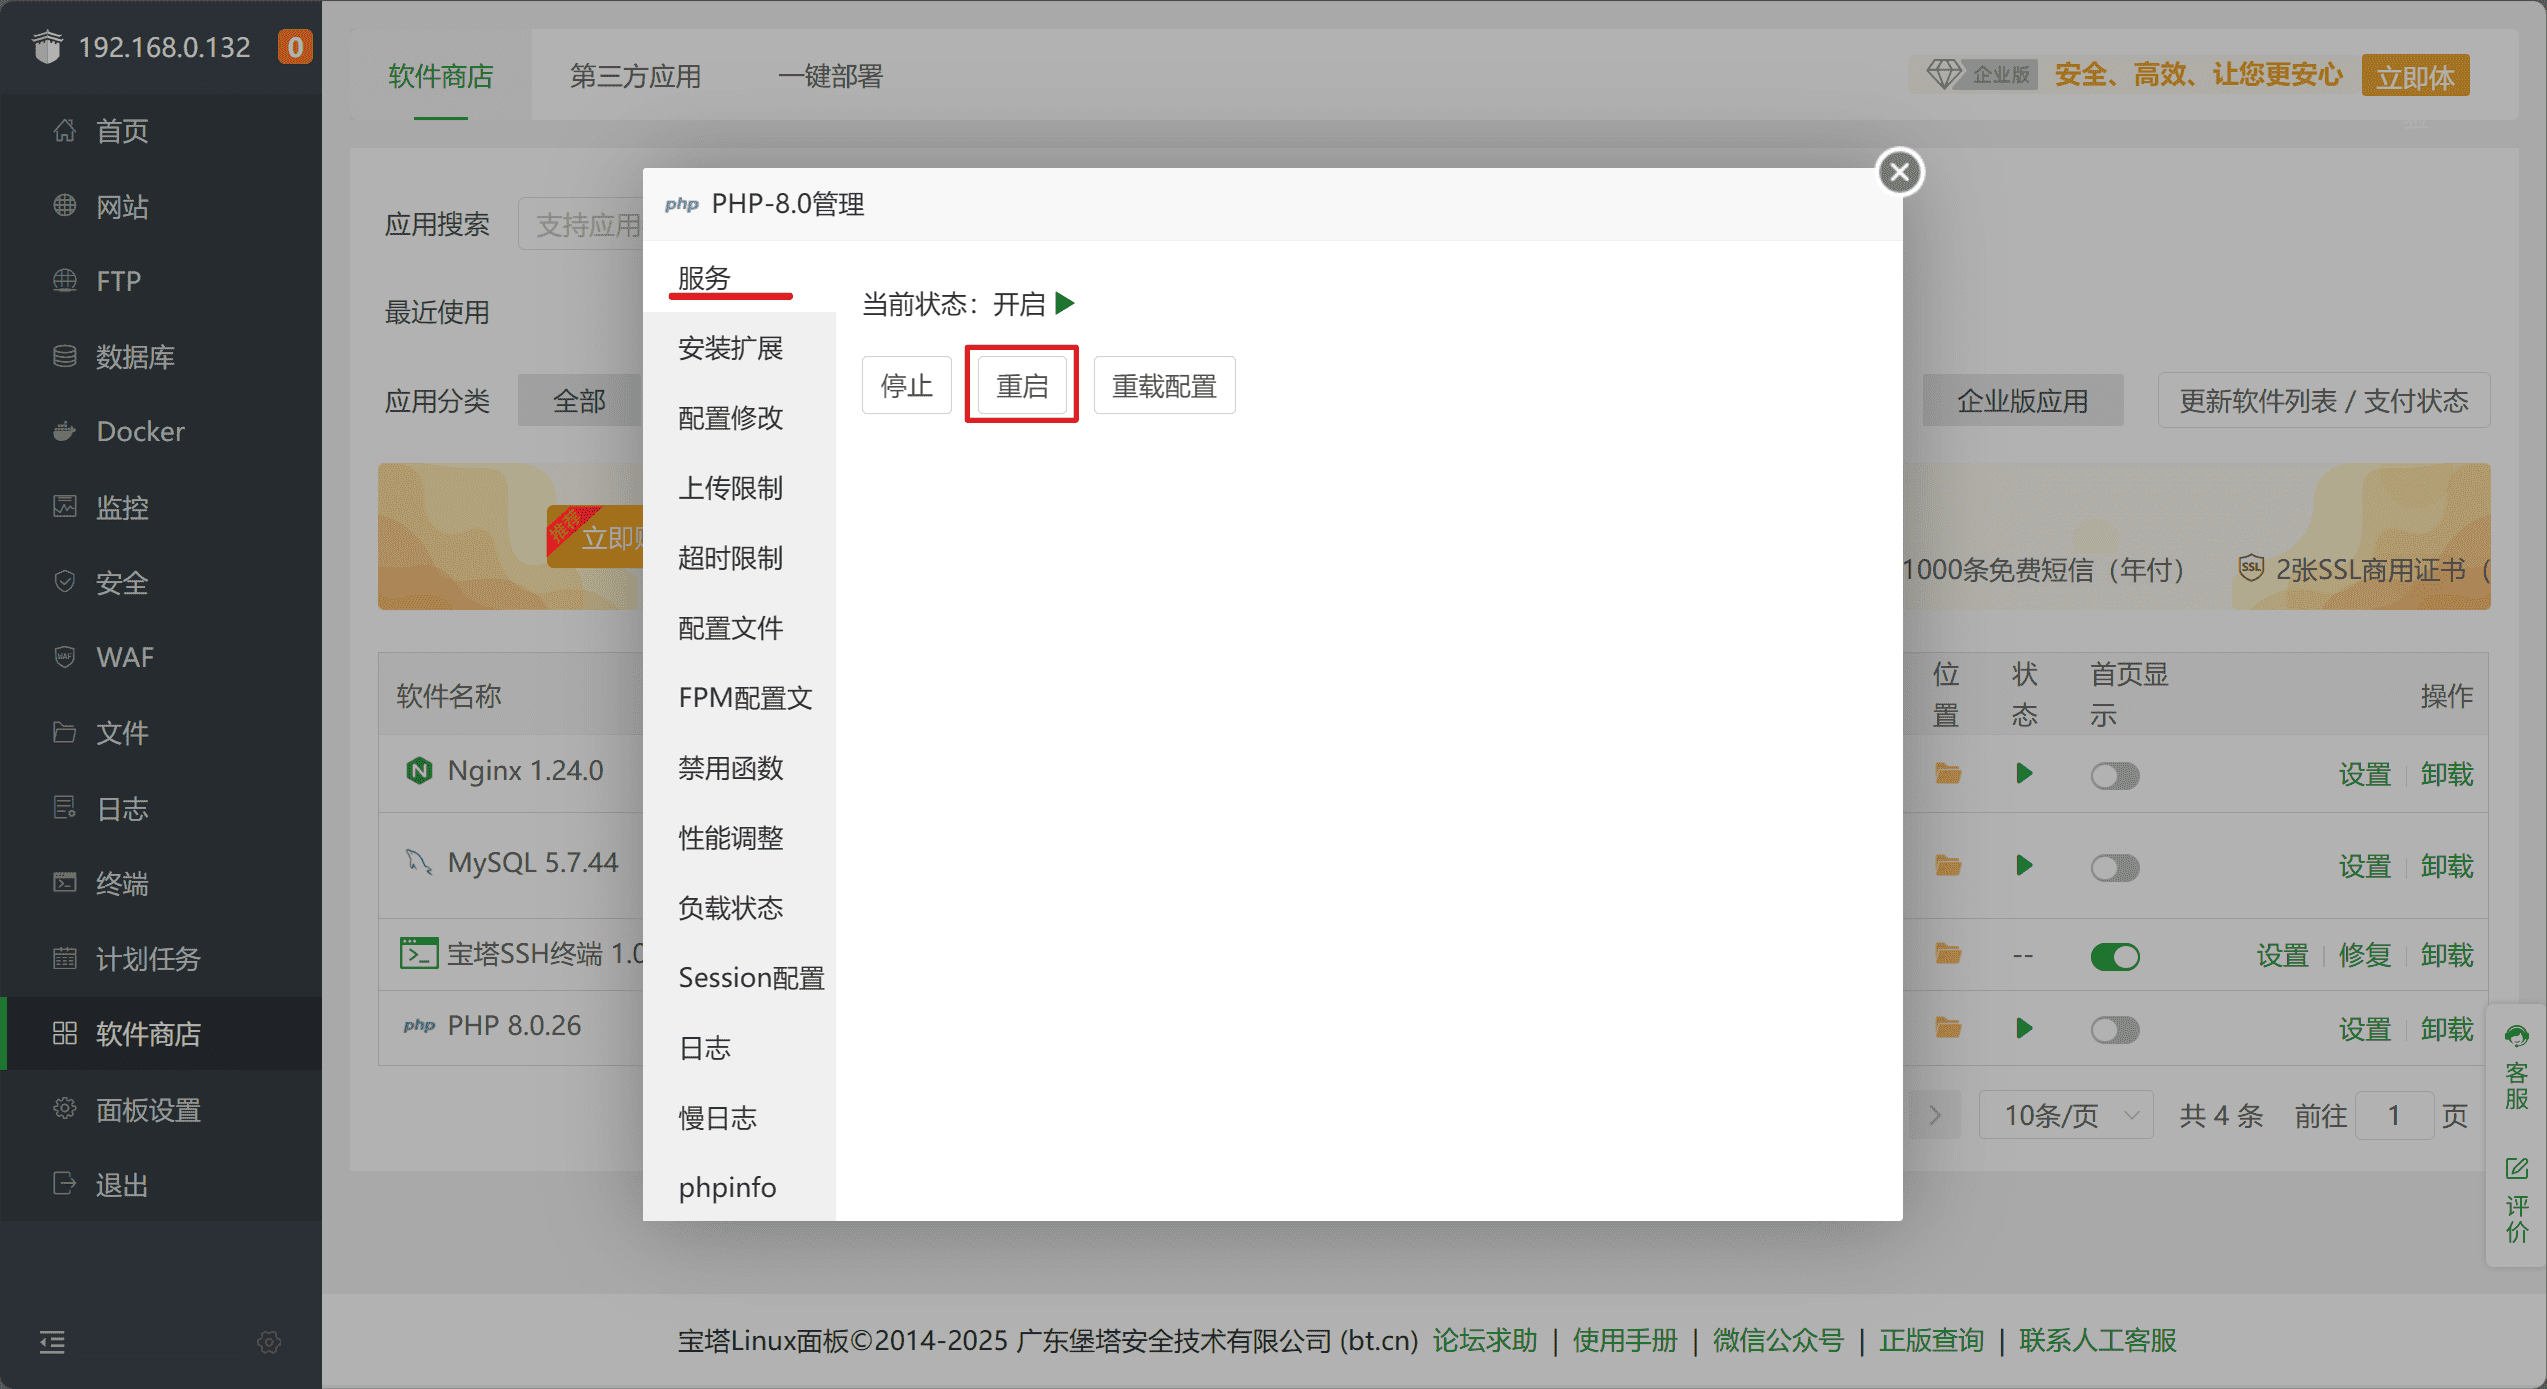The image size is (2547, 1389).
Task: Open 论坛求助 footer link
Action: point(1484,1340)
